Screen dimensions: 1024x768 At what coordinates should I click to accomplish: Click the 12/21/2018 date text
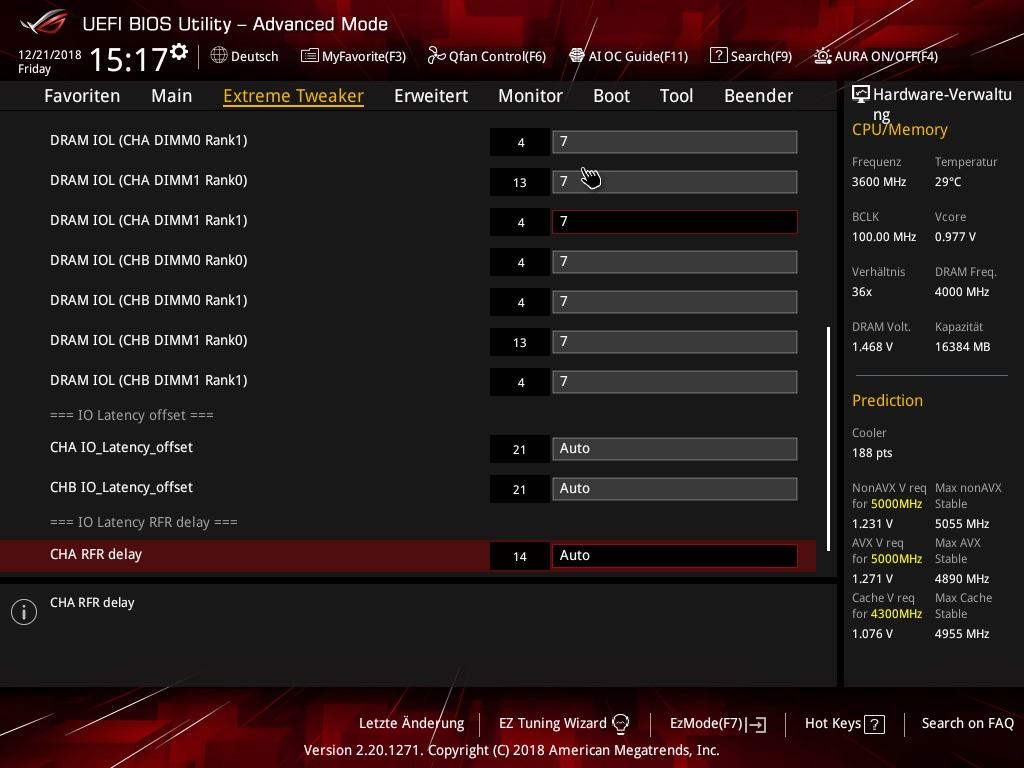50,55
